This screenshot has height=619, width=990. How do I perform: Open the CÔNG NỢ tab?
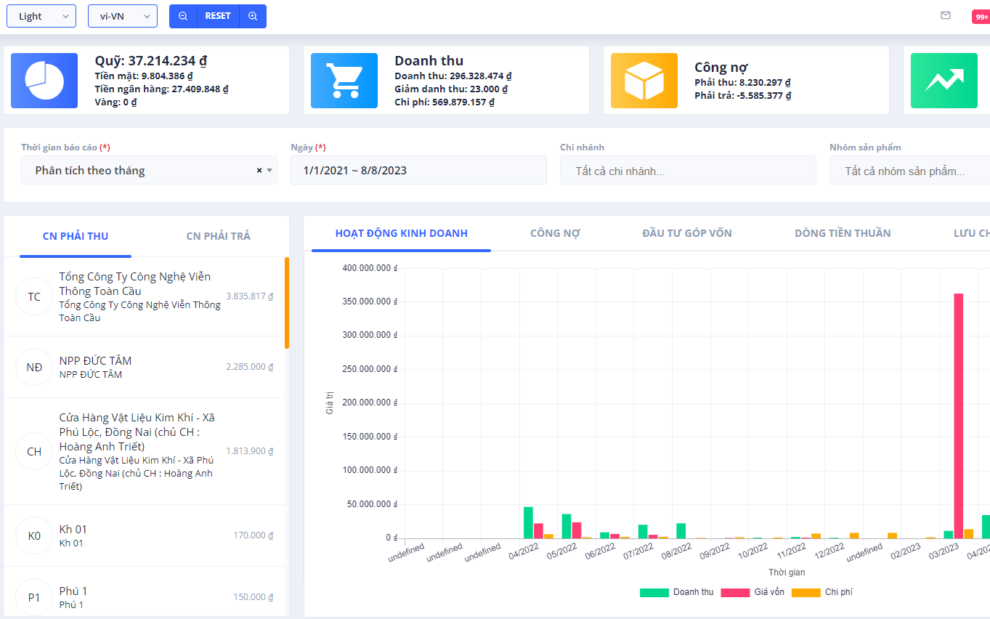(x=554, y=233)
